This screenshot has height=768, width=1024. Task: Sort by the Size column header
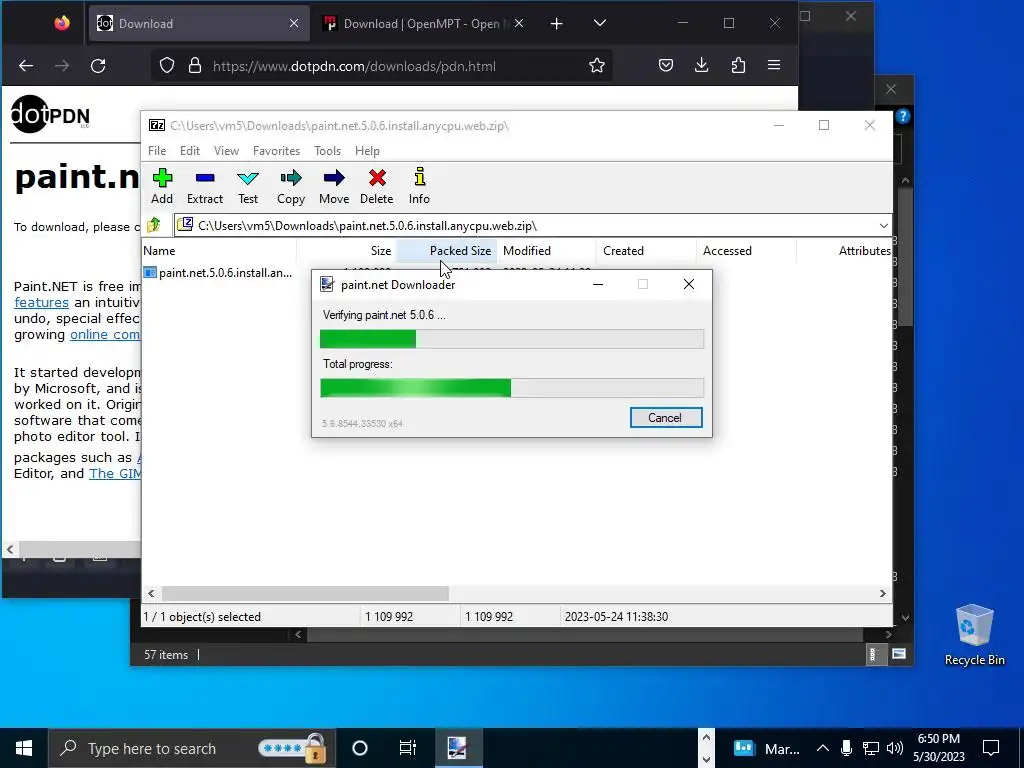click(x=346, y=251)
